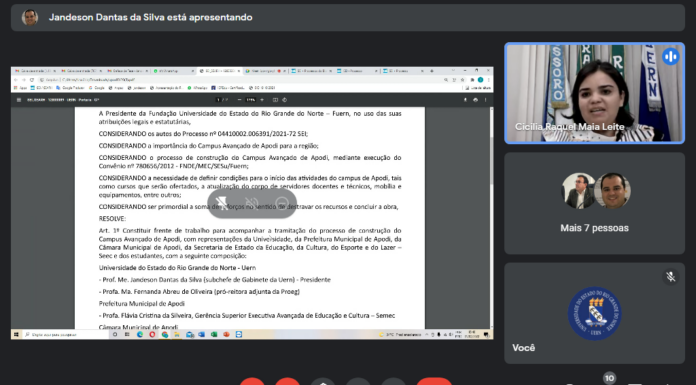Expand the PDF sidebar using the hamburger menu
This screenshot has height=385, width=696.
[x=19, y=100]
